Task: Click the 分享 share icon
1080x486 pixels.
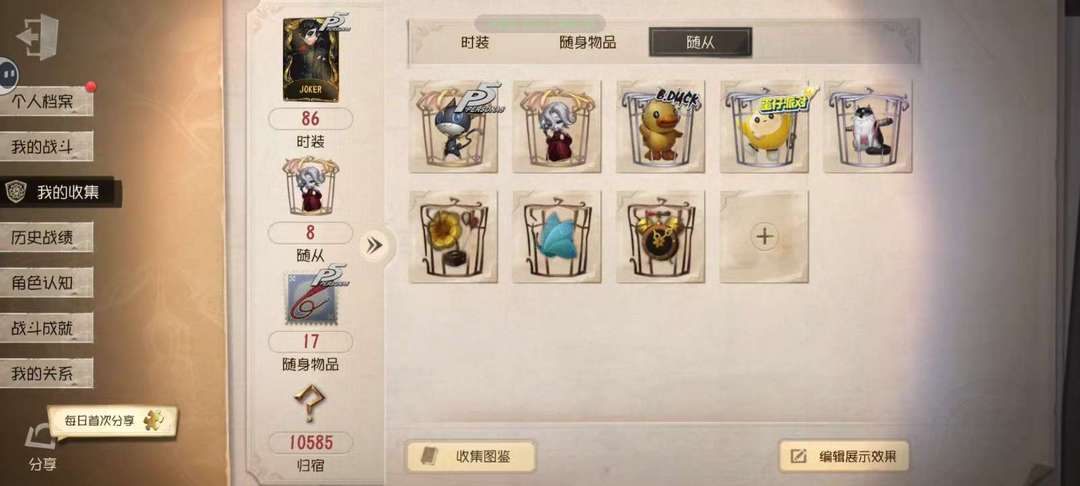Action: click(x=41, y=448)
